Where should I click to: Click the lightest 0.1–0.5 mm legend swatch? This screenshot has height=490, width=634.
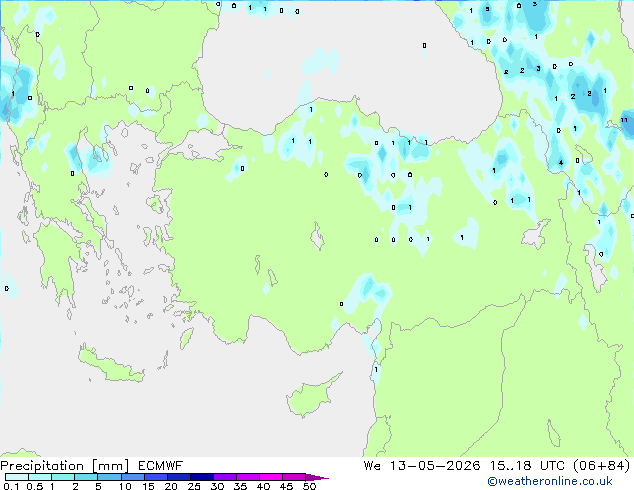click(x=17, y=477)
